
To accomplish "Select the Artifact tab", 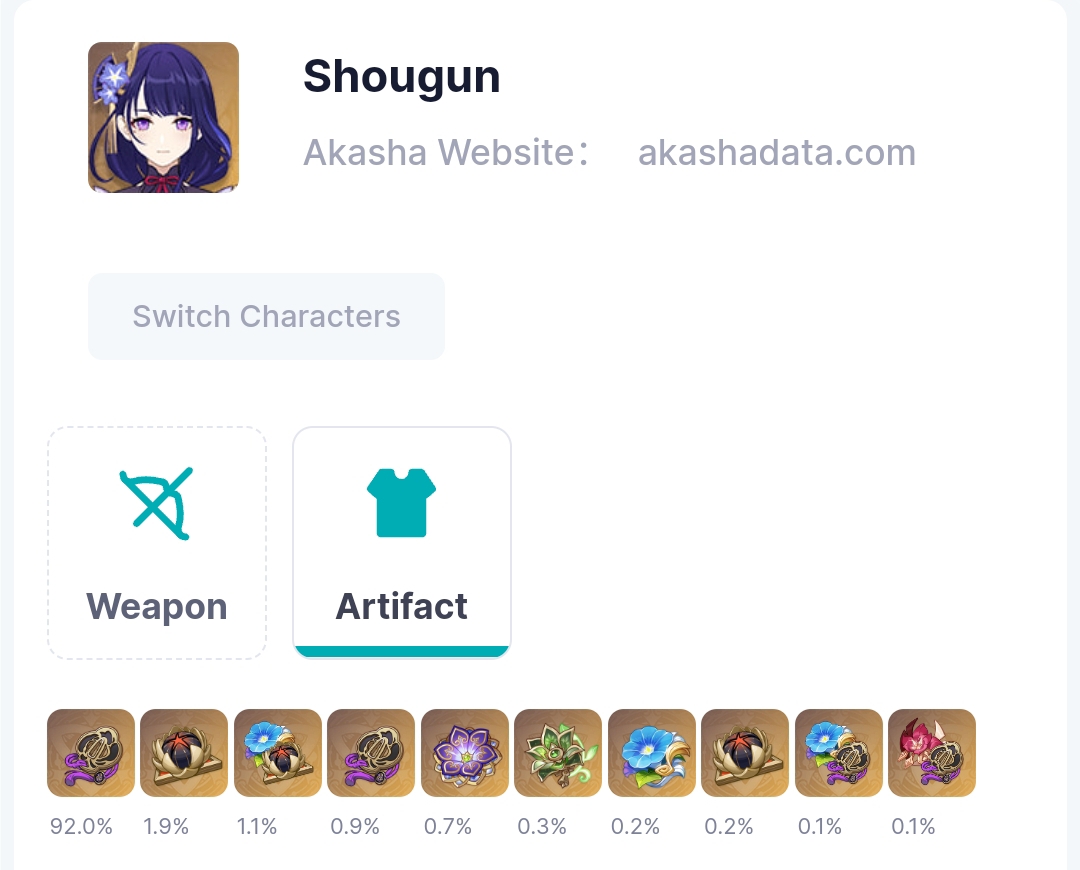I will tap(402, 543).
